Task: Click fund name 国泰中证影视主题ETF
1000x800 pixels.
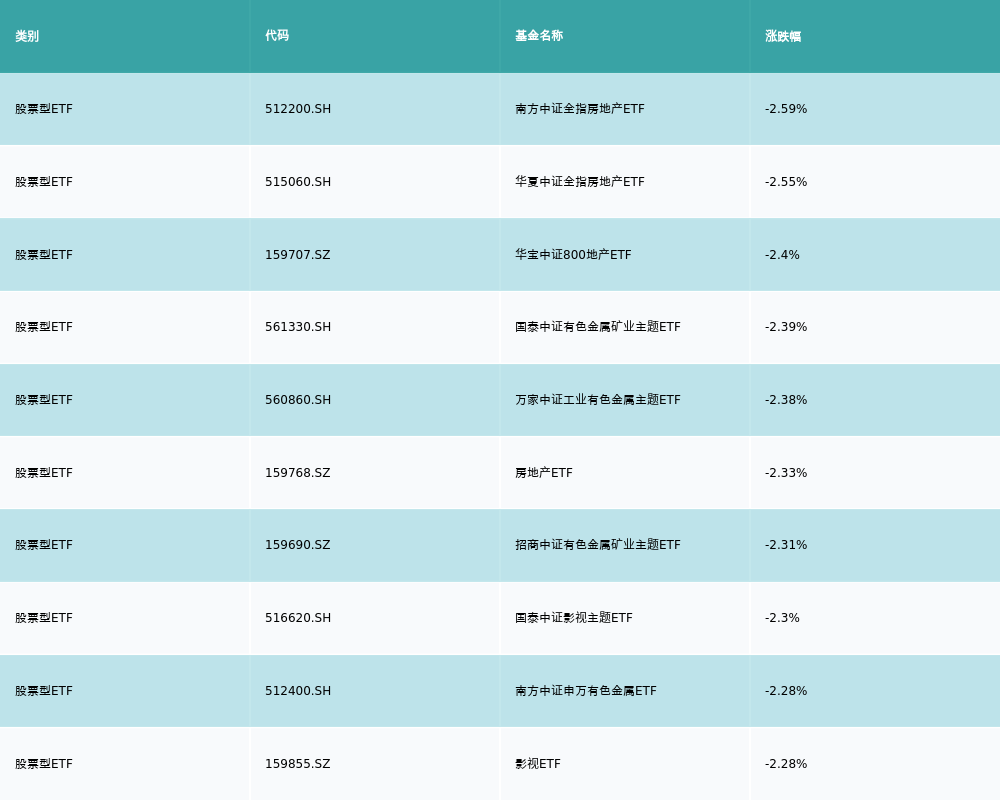Action: (x=574, y=618)
